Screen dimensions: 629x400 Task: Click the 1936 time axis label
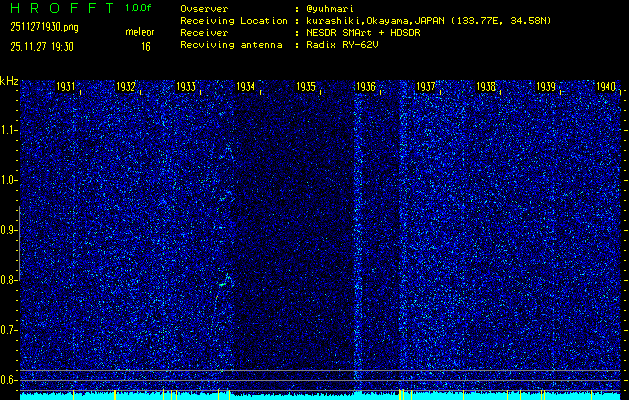pyautogui.click(x=366, y=87)
